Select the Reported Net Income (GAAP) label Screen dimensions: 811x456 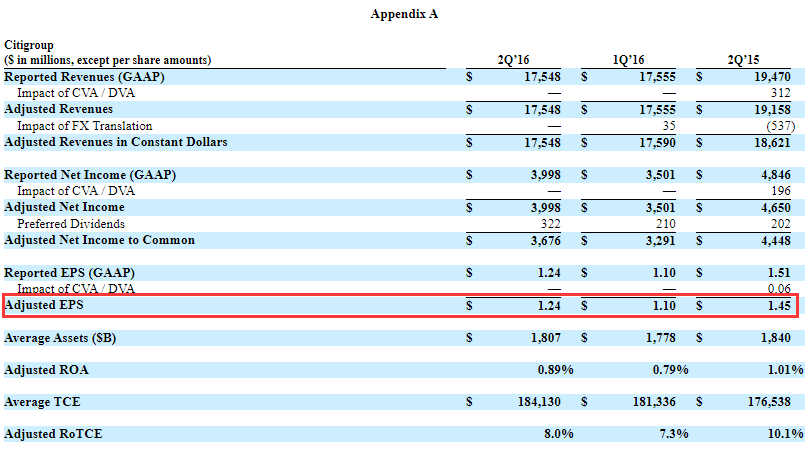tap(90, 175)
